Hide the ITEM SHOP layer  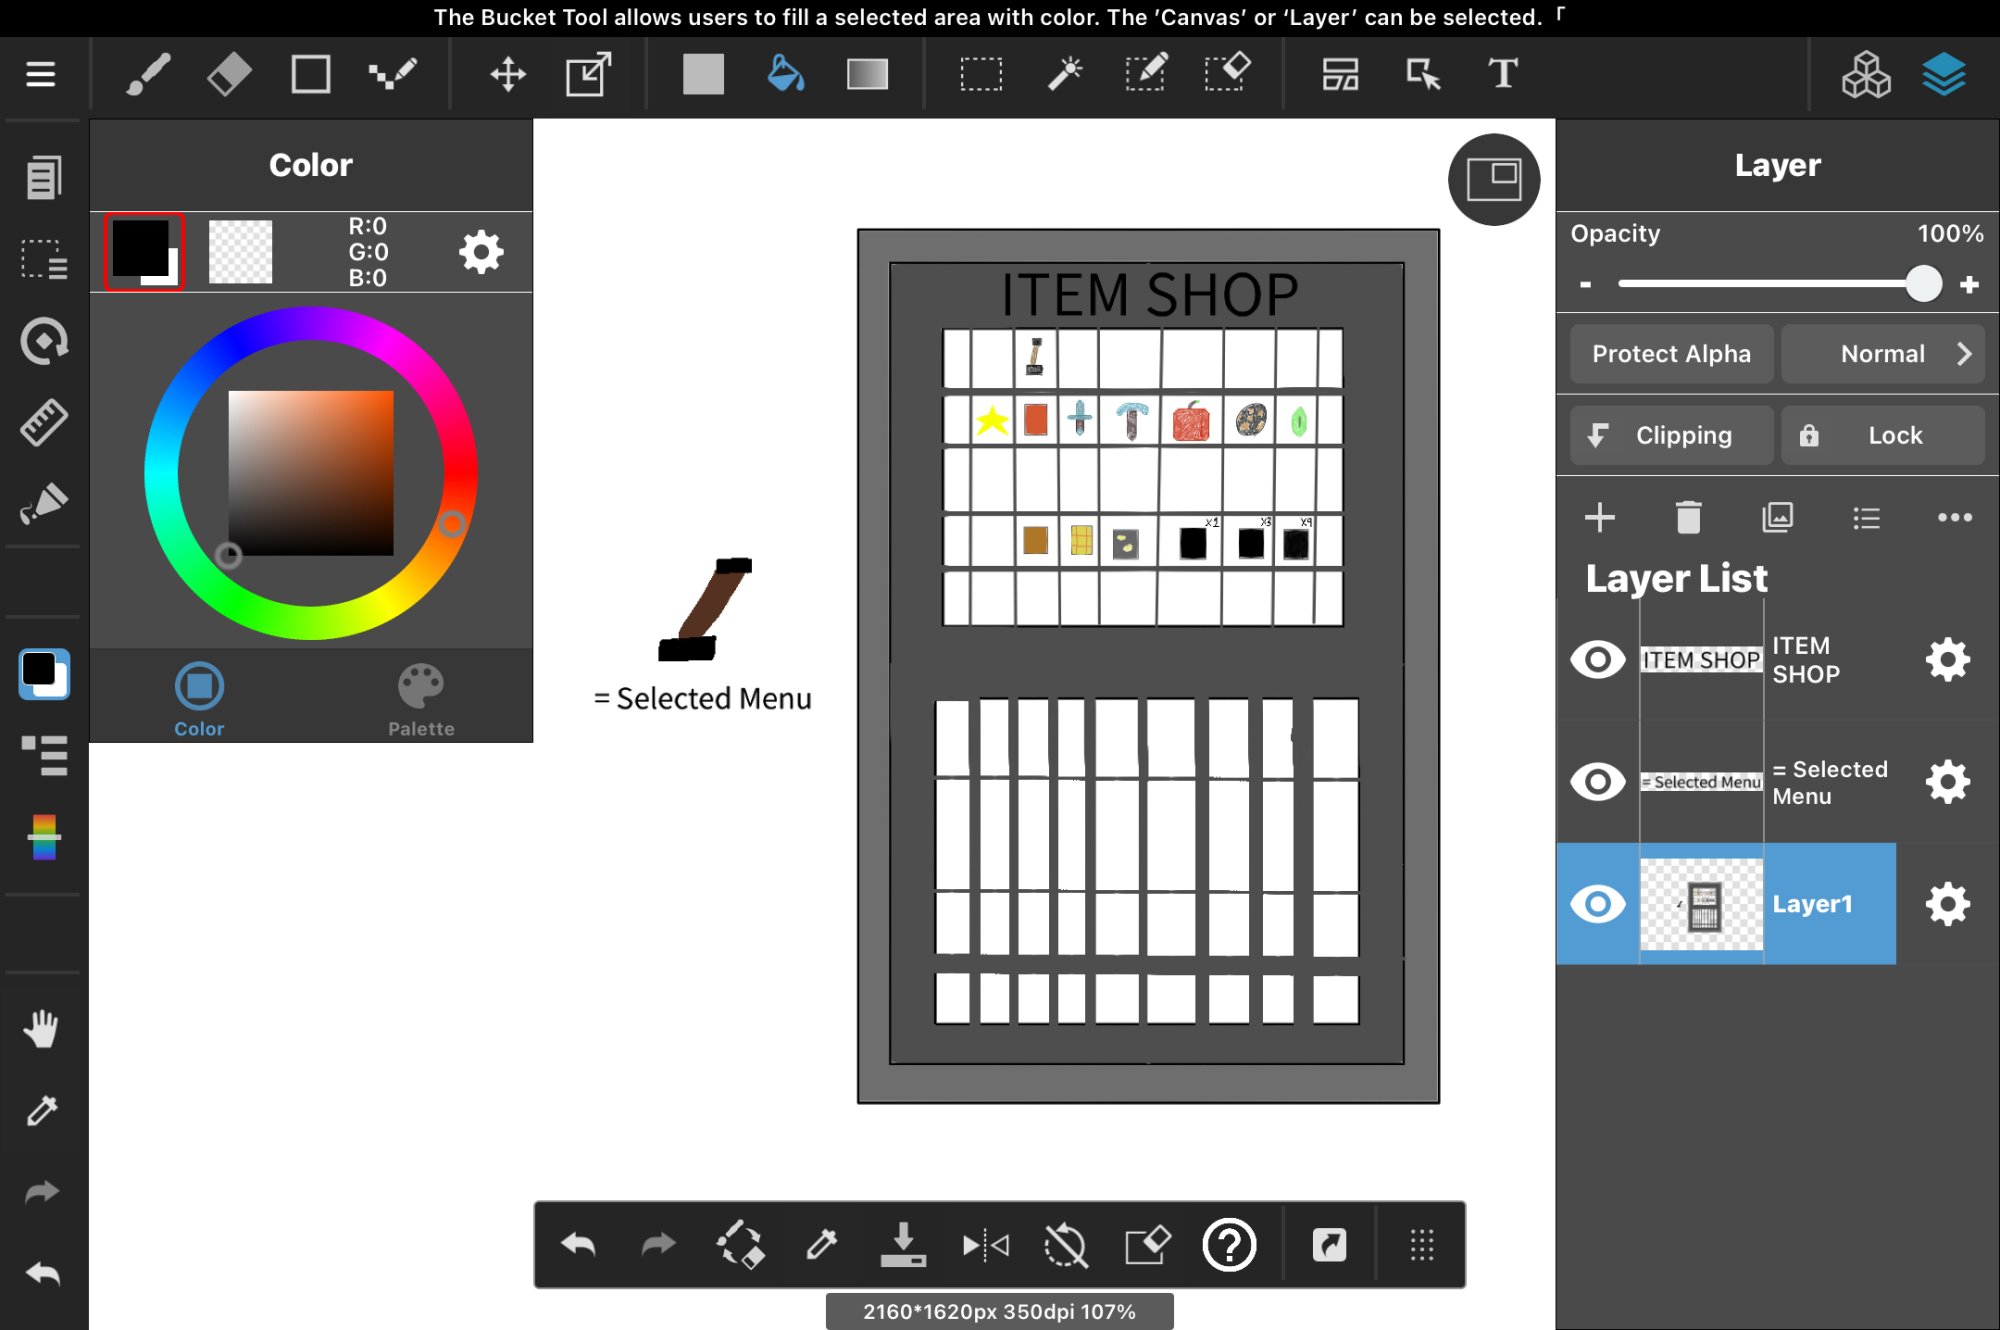coord(1597,660)
